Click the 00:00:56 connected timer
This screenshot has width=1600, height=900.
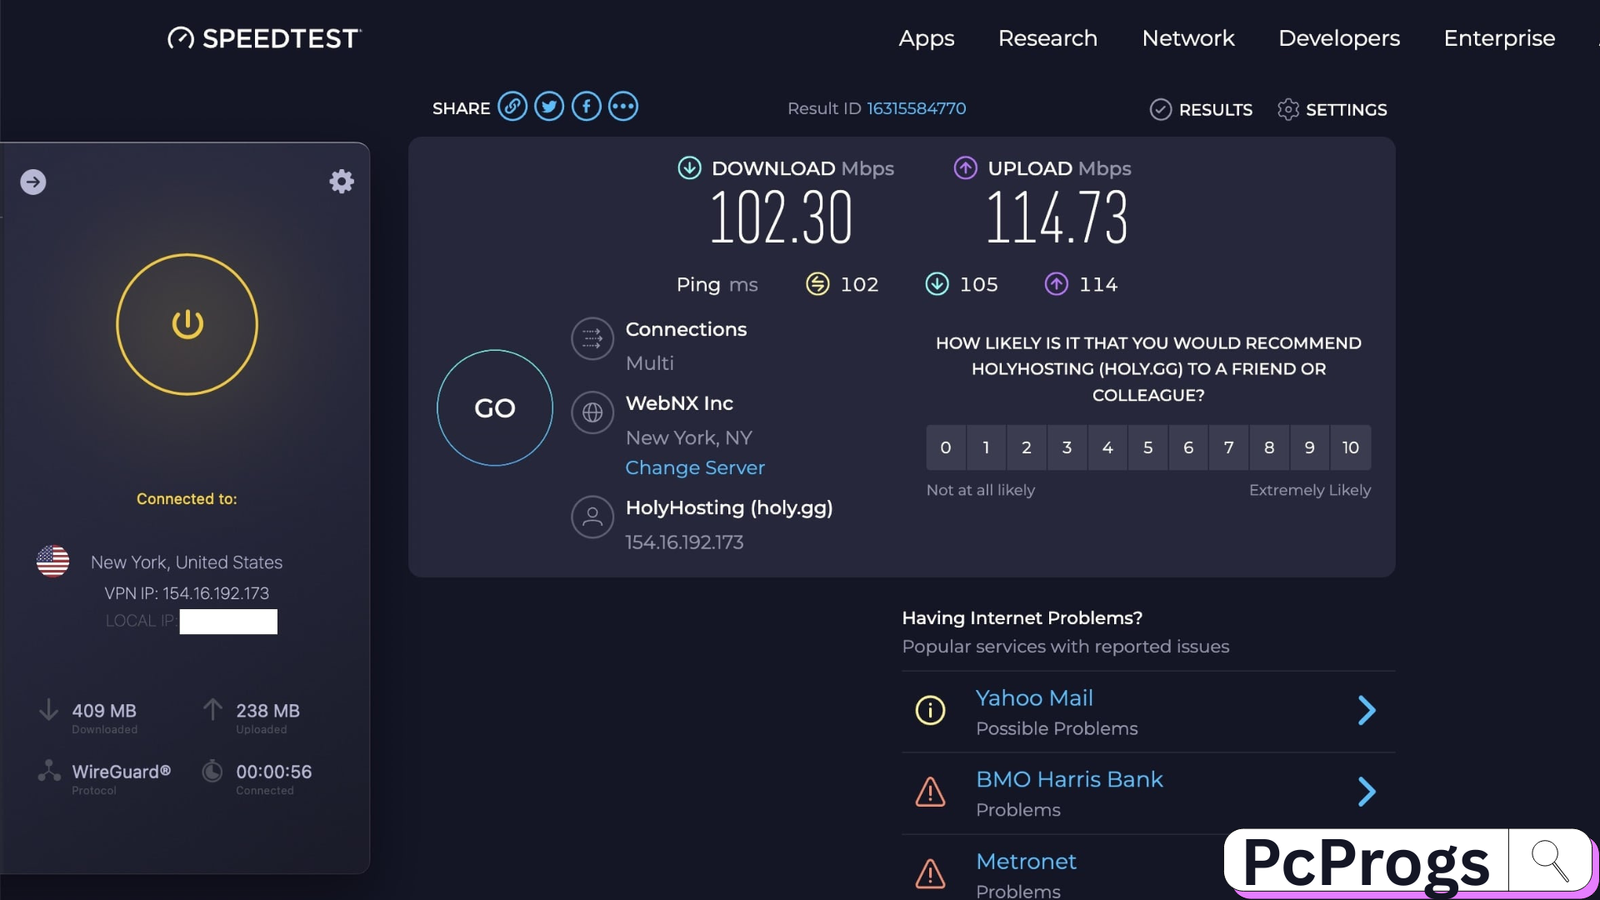click(x=274, y=771)
